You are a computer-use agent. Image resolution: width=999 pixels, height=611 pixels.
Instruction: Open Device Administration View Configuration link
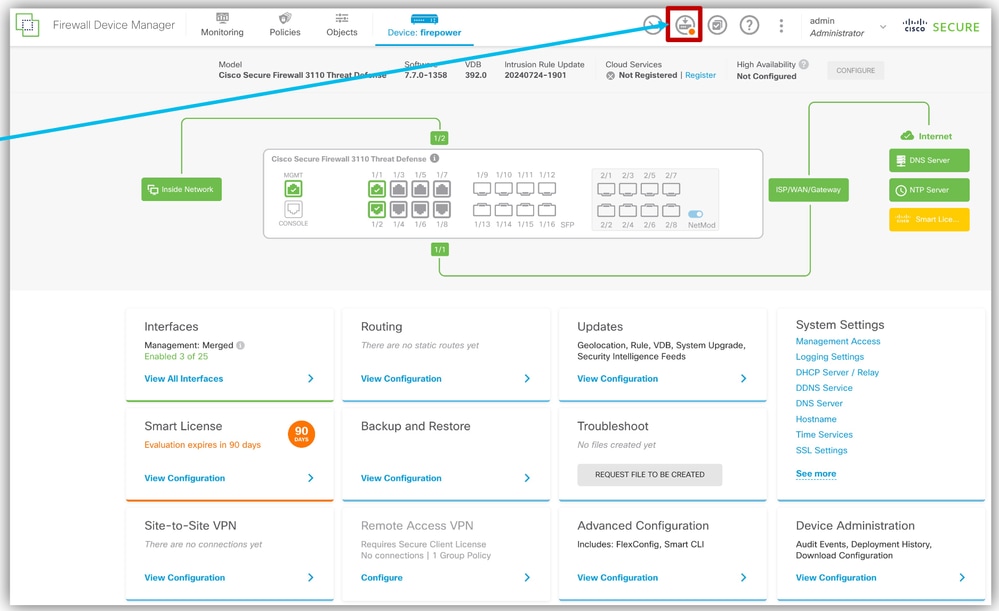836,577
